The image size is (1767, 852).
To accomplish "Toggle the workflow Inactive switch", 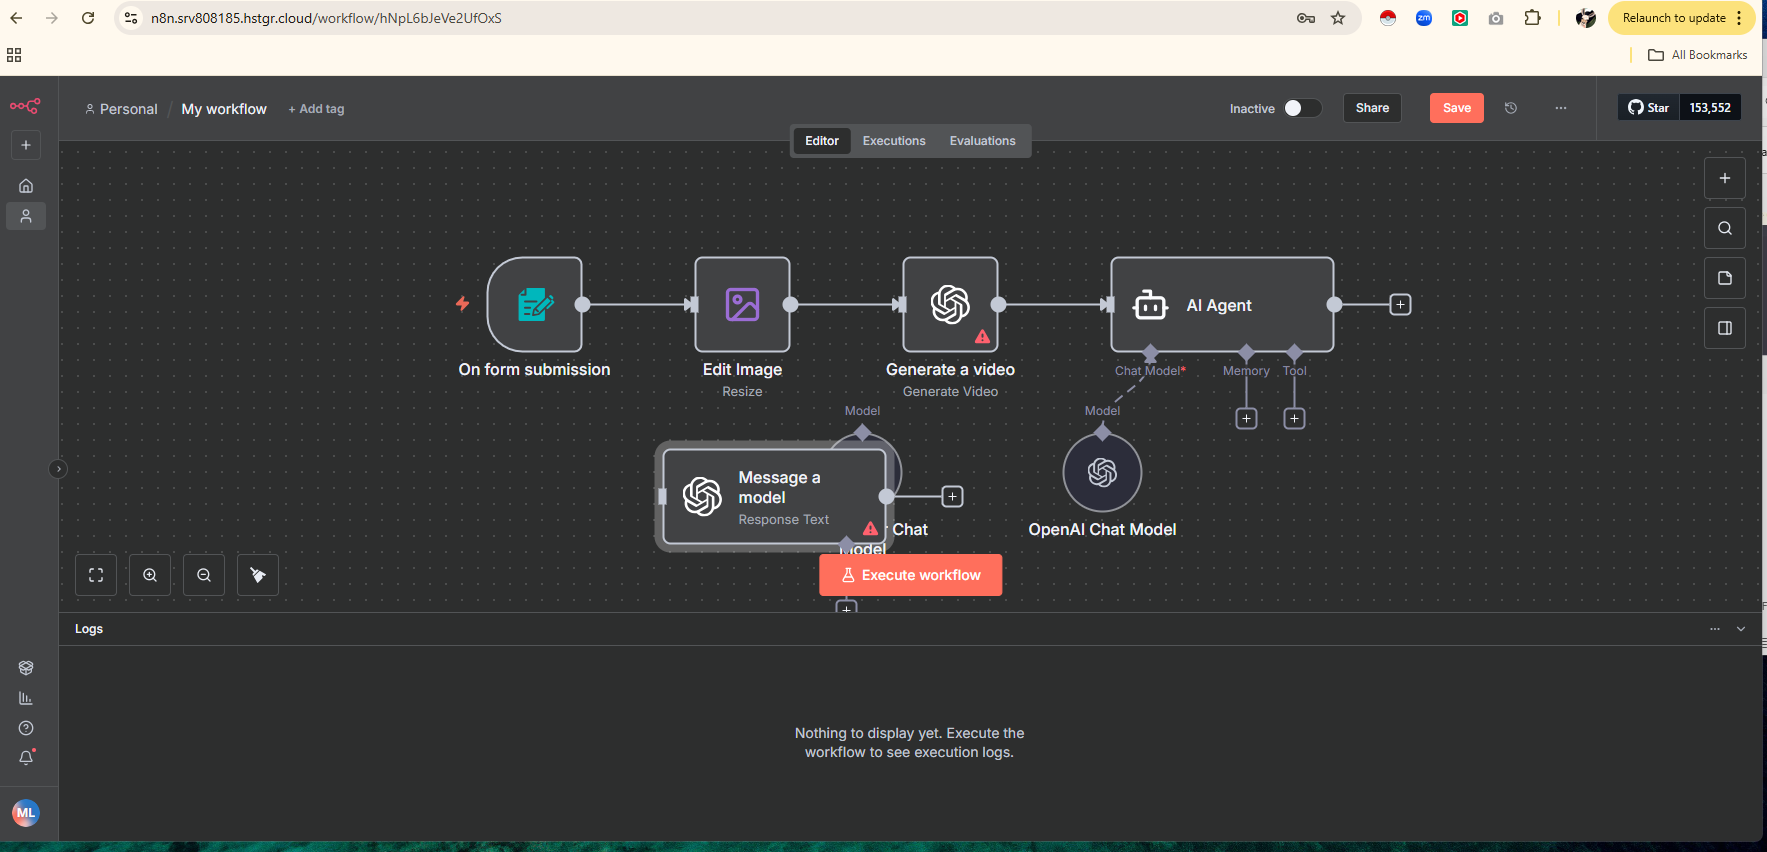I will [x=1301, y=108].
